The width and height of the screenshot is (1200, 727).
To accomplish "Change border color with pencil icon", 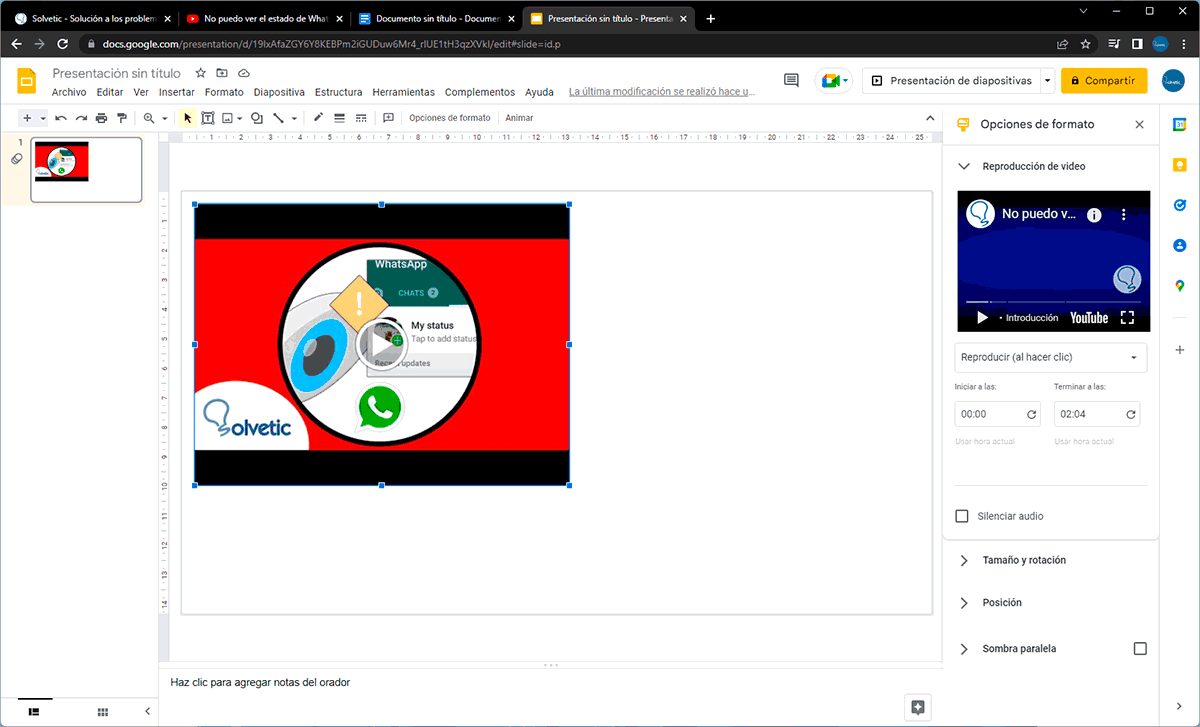I will pyautogui.click(x=319, y=118).
